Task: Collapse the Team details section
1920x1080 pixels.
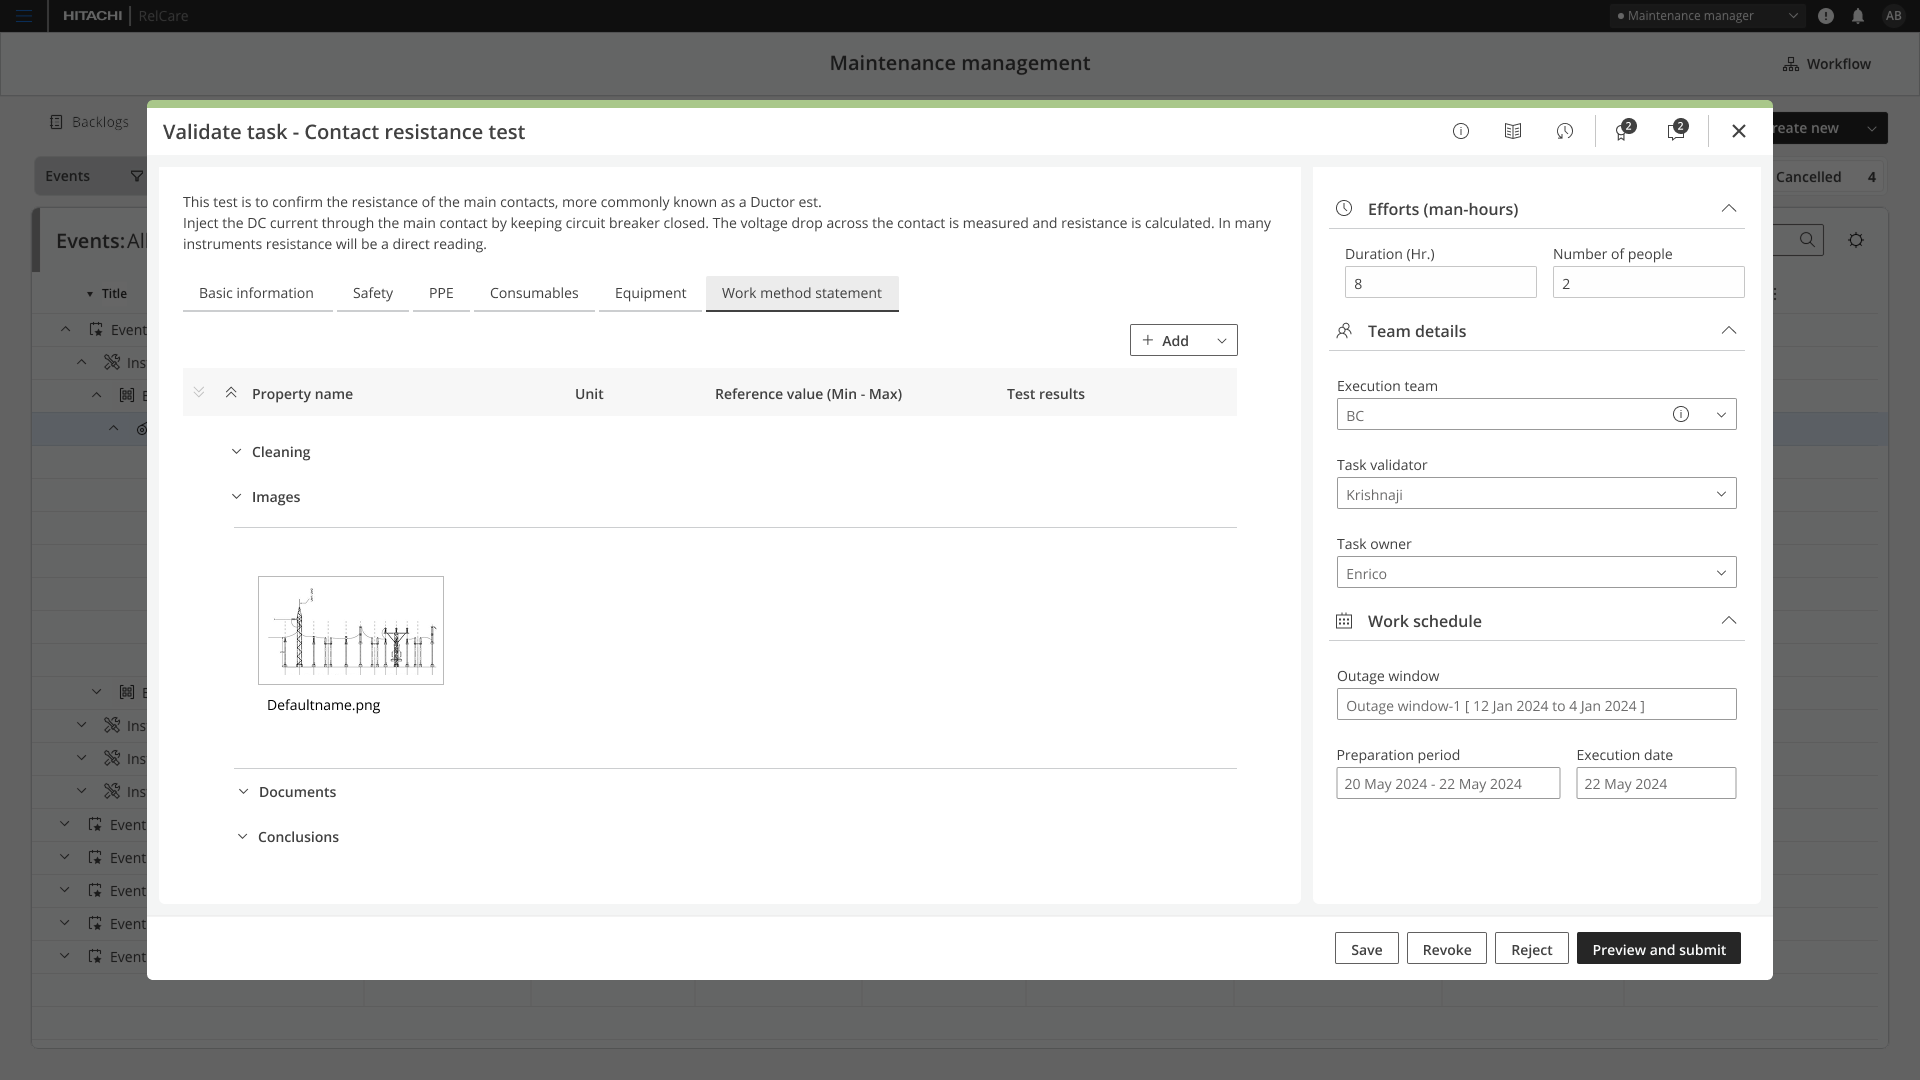Action: (x=1729, y=330)
